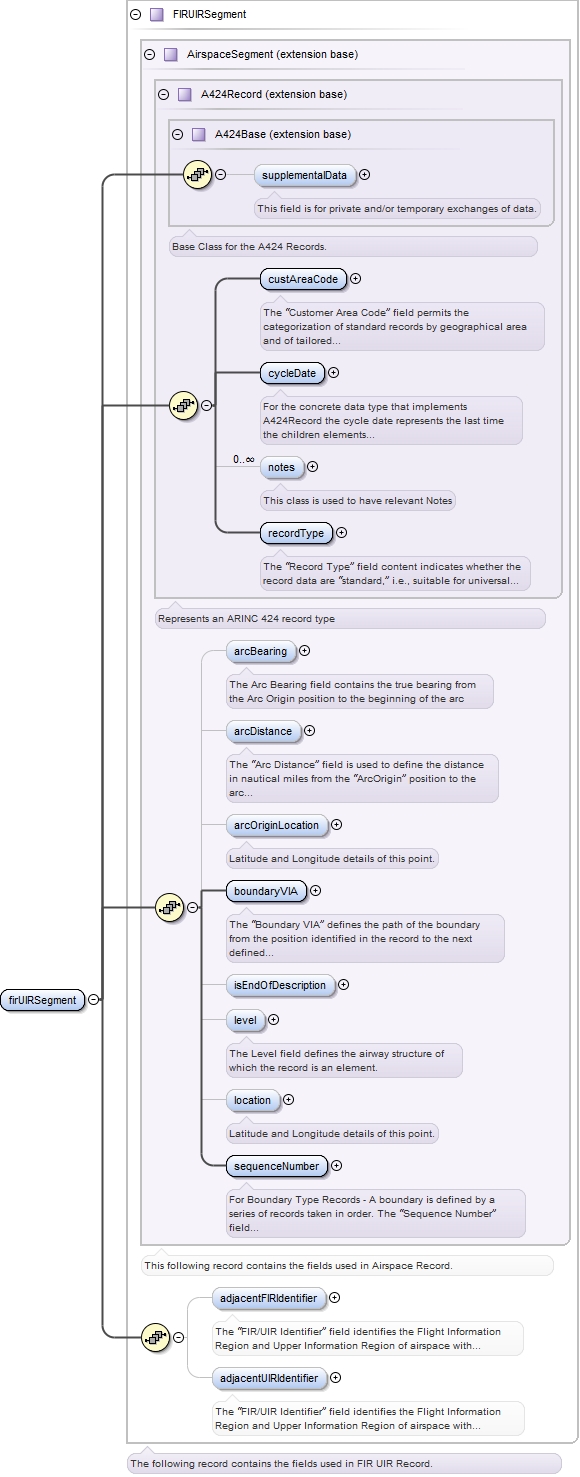Screen dimensions: 580x1477
Task: Expand the adjacentUIRIdentifier element
Action: click(x=335, y=1379)
